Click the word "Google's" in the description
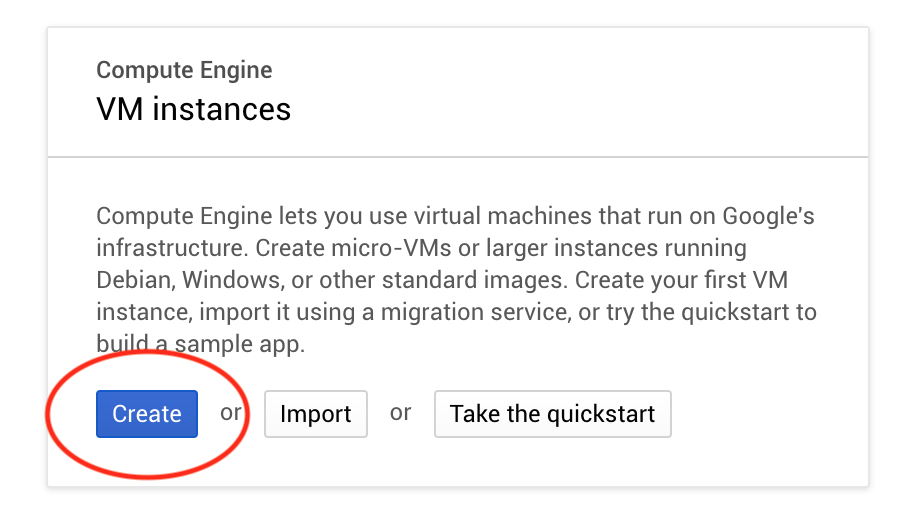 tap(768, 216)
